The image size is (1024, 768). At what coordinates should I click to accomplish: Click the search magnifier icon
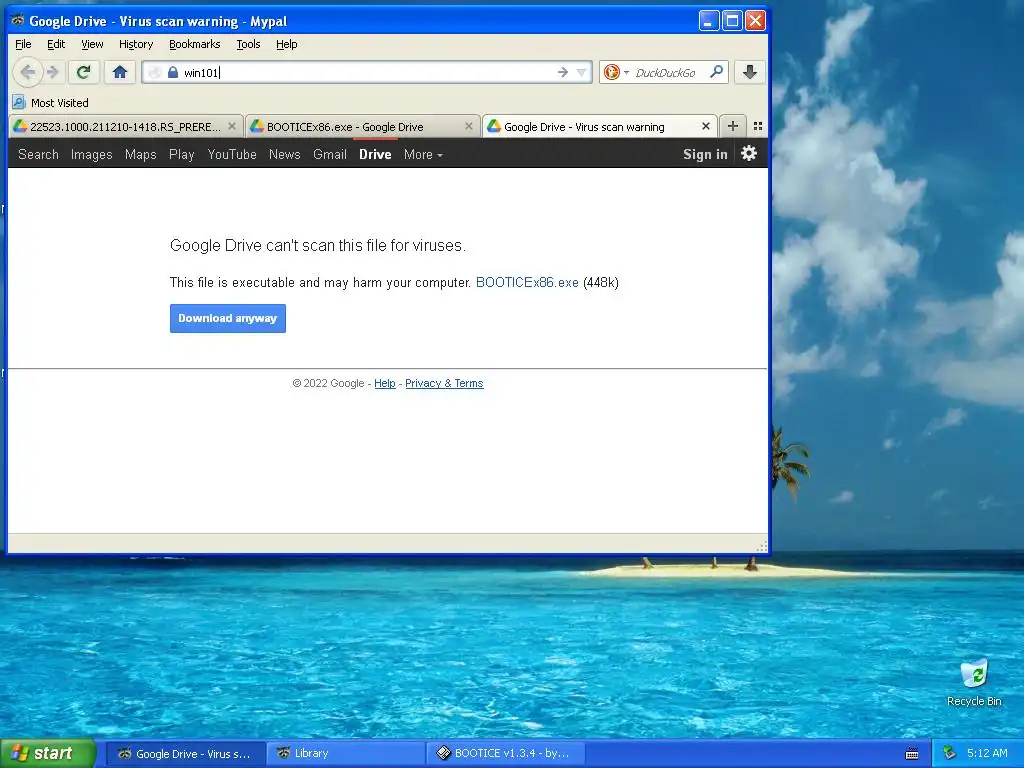pyautogui.click(x=716, y=72)
